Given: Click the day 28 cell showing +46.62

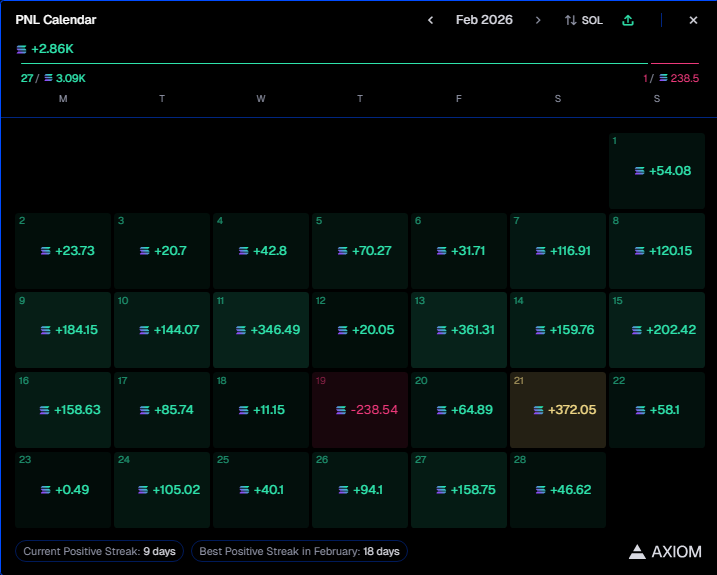Looking at the screenshot, I should [558, 490].
